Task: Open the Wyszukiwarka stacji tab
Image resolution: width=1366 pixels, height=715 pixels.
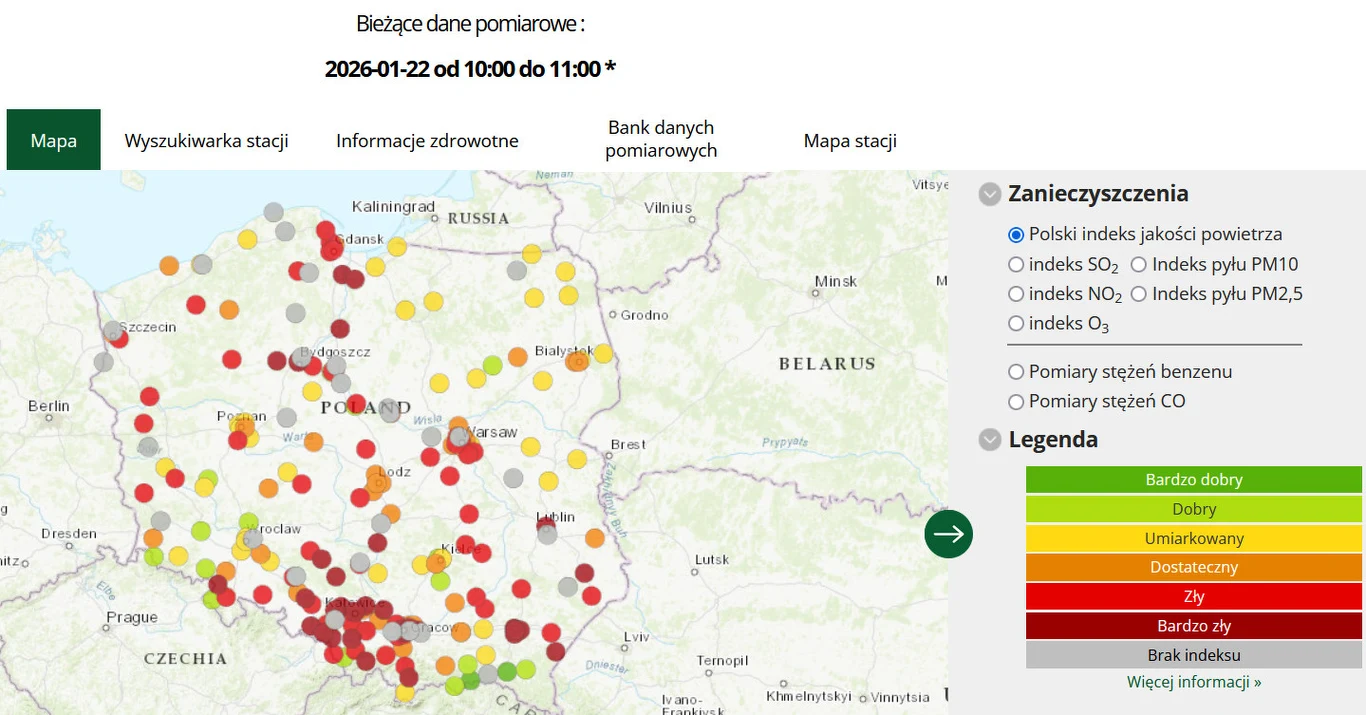Action: pos(206,140)
